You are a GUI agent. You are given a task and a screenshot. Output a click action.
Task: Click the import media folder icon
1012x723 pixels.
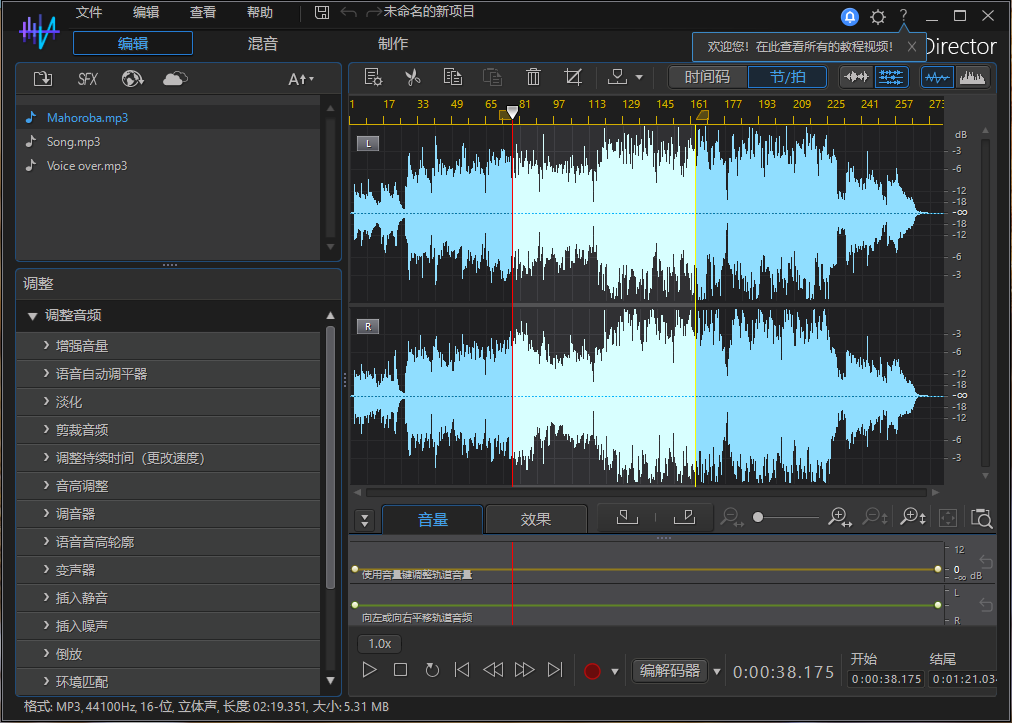click(x=43, y=79)
